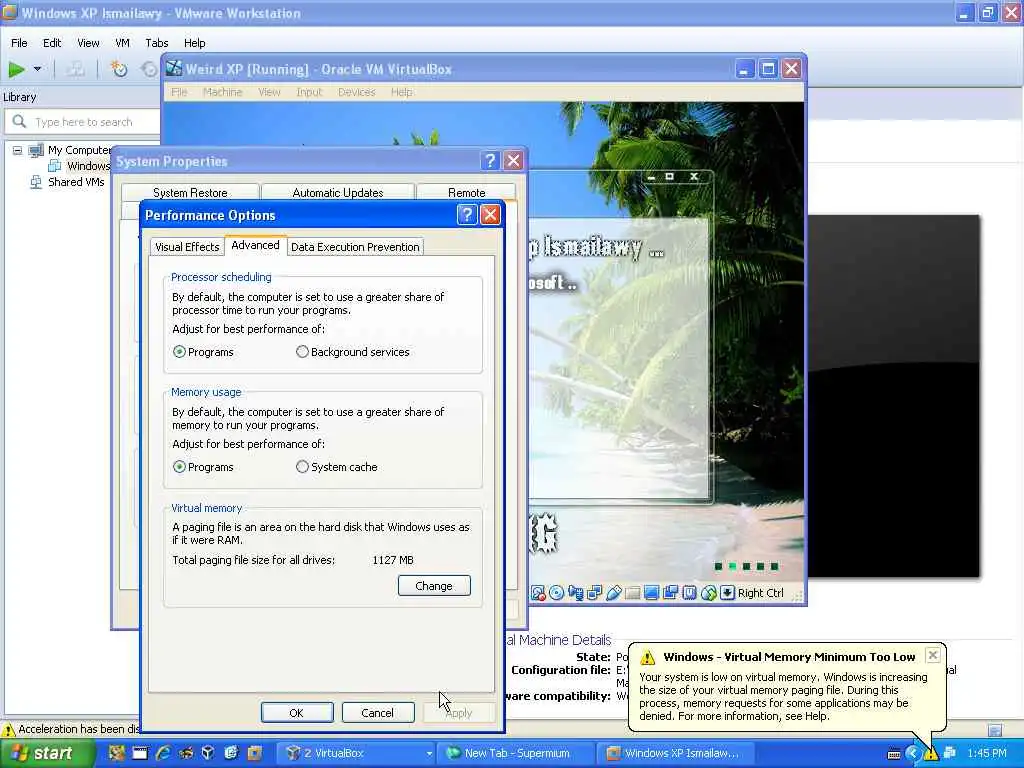Switch to the Data Execution Prevention tab
Image resolution: width=1024 pixels, height=768 pixels.
click(x=355, y=247)
